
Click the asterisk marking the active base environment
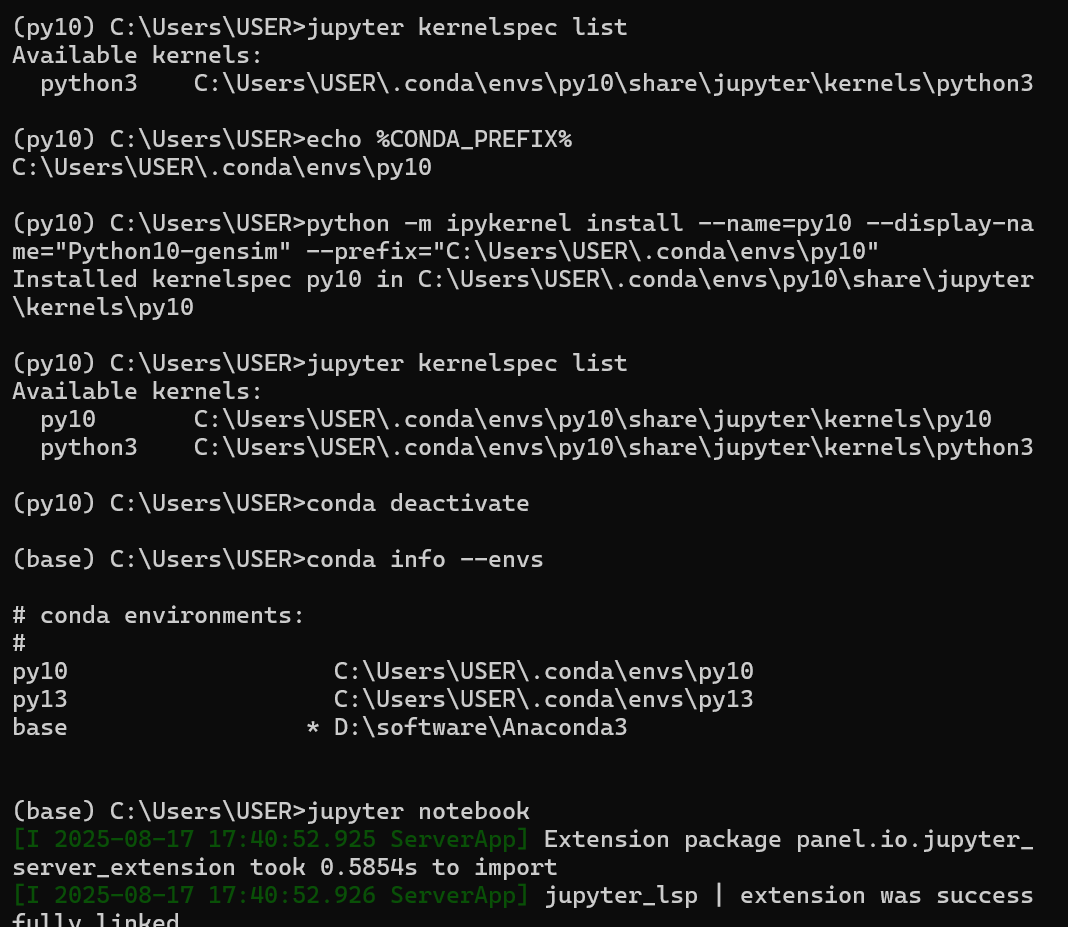[313, 727]
